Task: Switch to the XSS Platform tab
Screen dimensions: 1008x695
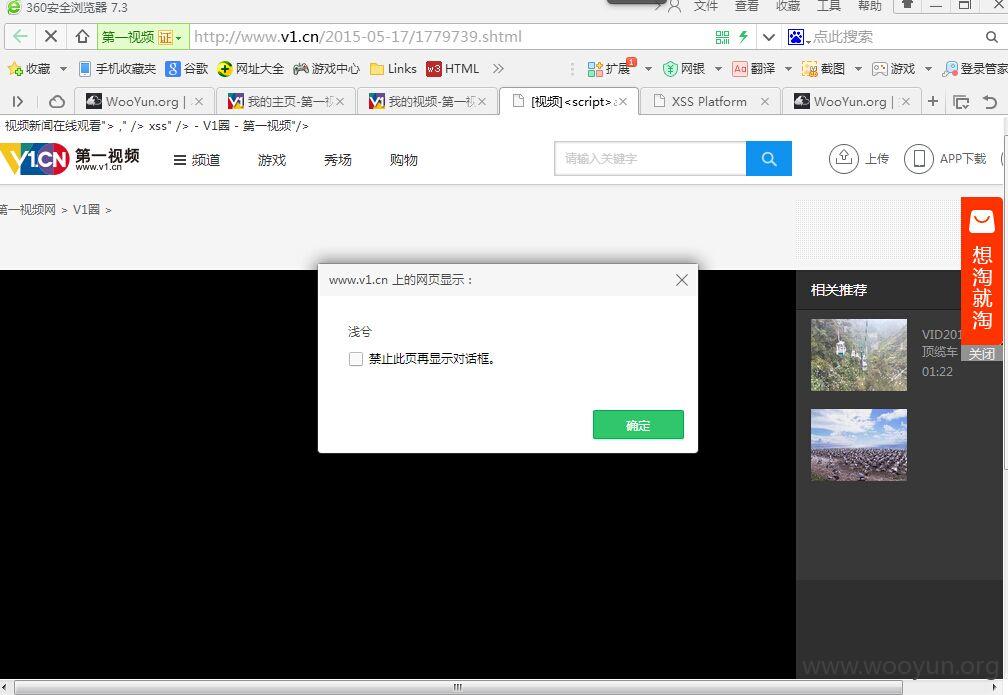Action: [x=710, y=102]
